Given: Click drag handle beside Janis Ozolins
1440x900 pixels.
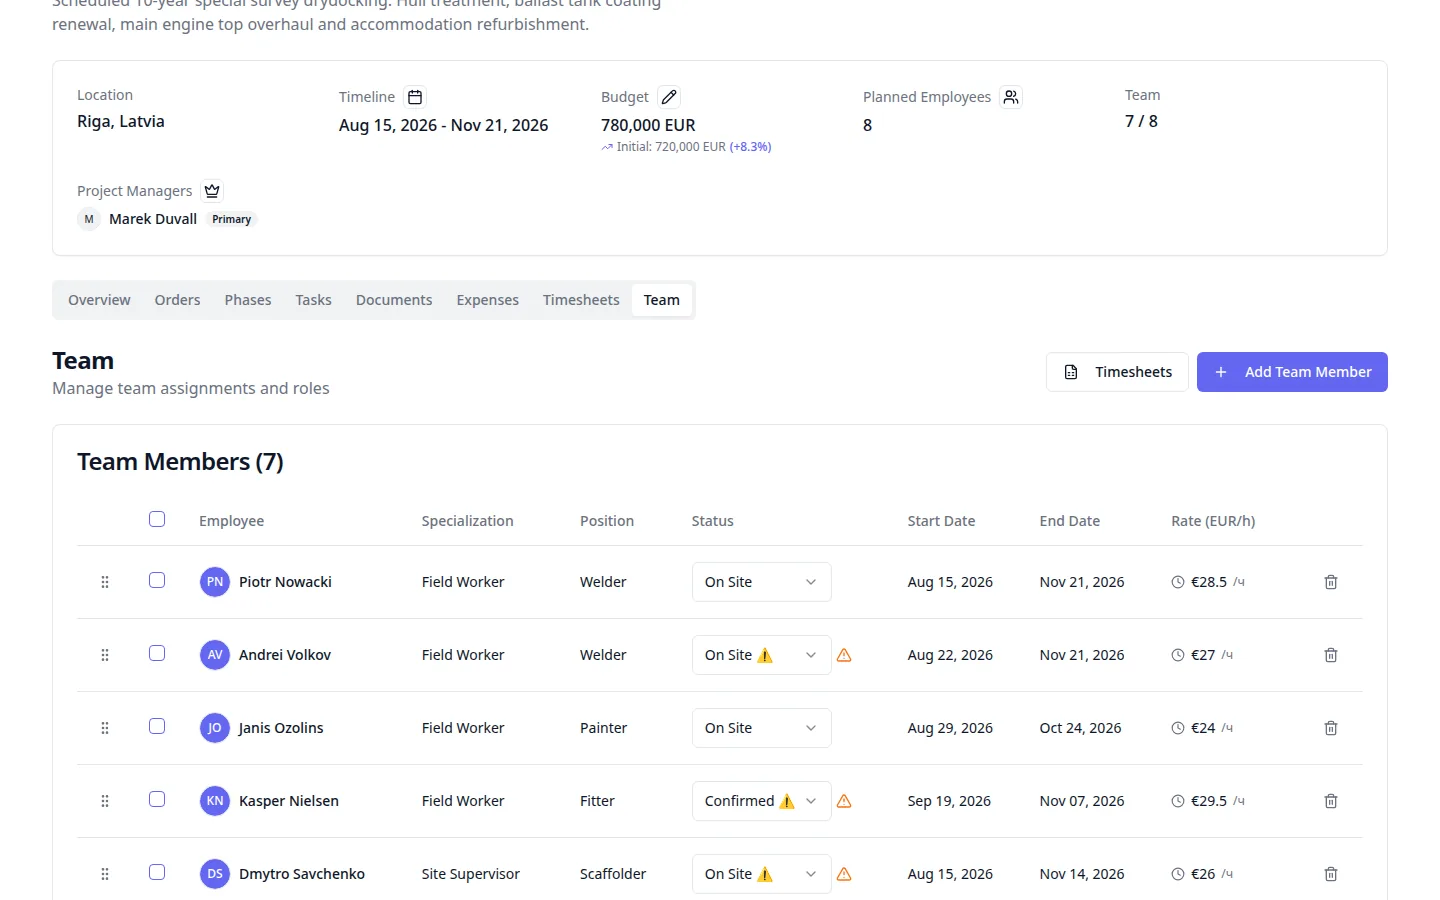Looking at the screenshot, I should (x=105, y=728).
